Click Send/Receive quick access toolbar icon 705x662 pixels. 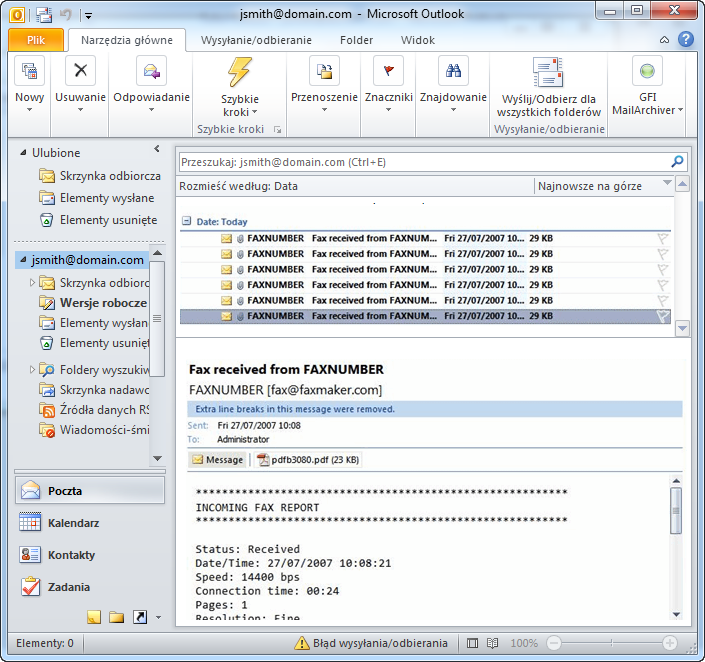(x=44, y=15)
